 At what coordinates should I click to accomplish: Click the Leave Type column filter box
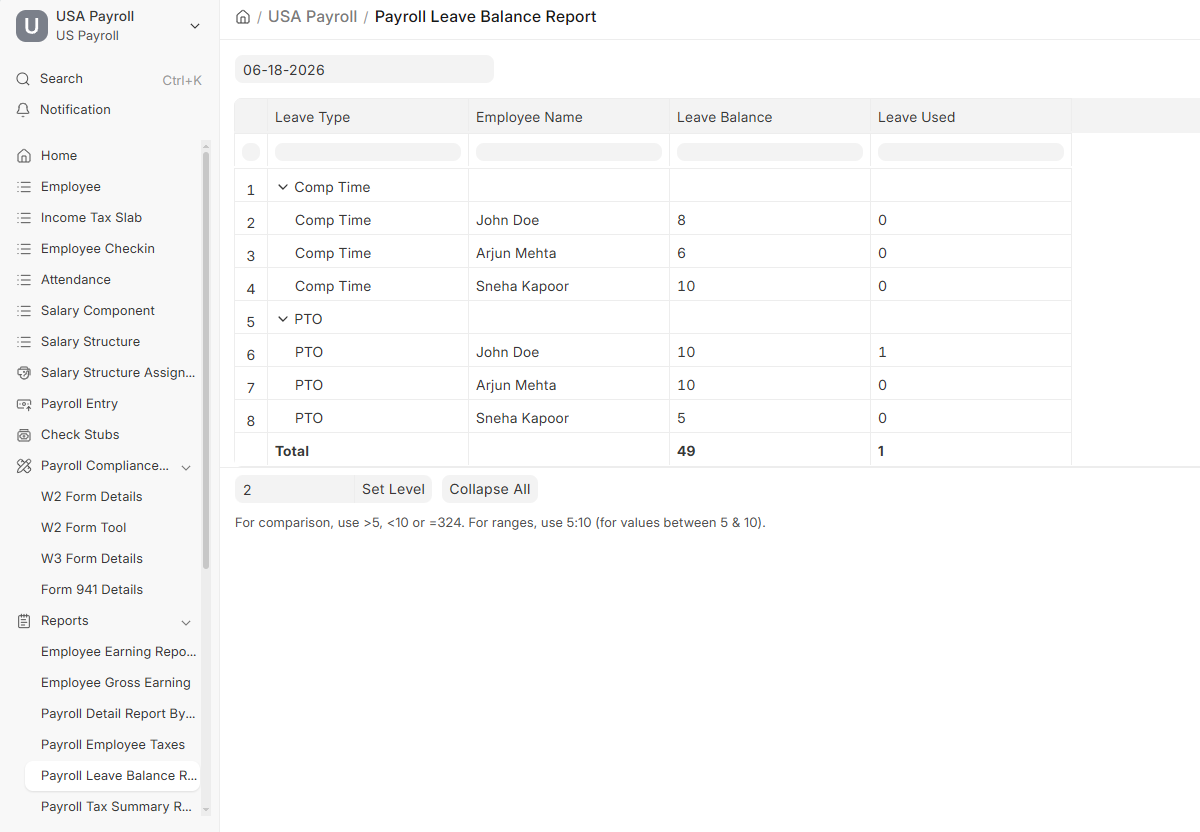point(368,152)
